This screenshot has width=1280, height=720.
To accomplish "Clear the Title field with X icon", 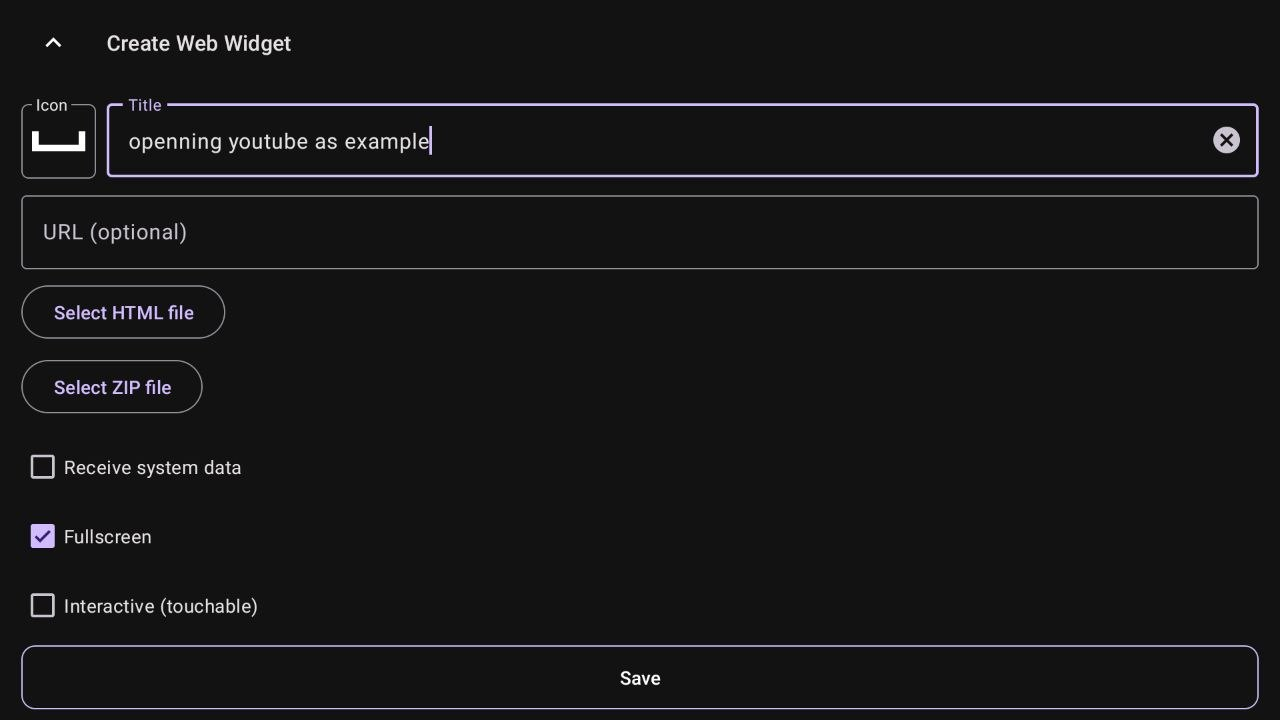I will [1226, 140].
